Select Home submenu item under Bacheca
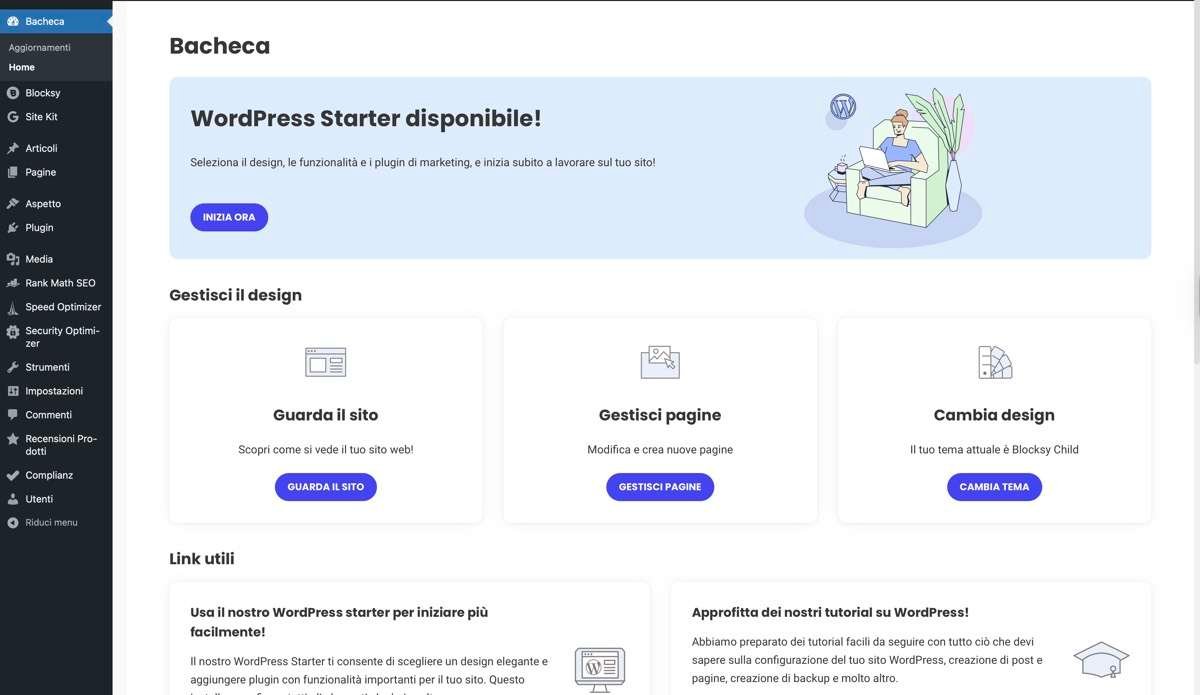 (22, 67)
